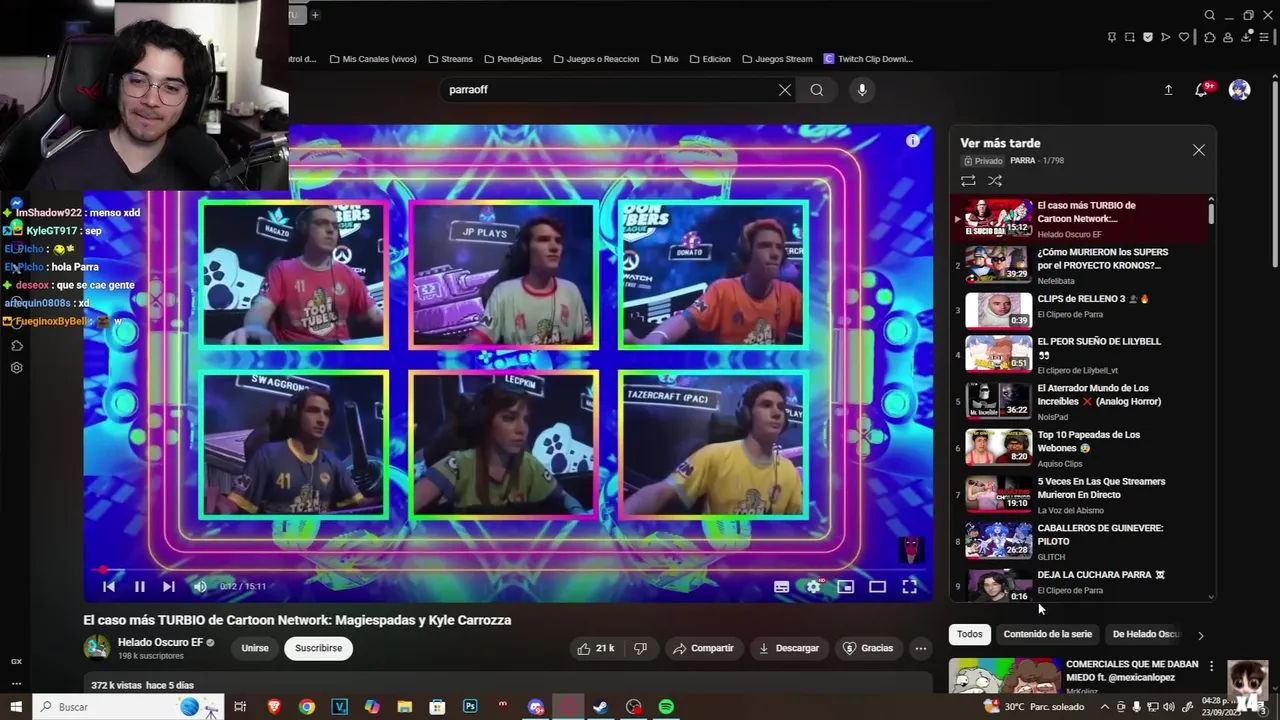Viewport: 1280px width, 720px height.
Task: Open browser downloads icon
Action: pyautogui.click(x=1246, y=37)
